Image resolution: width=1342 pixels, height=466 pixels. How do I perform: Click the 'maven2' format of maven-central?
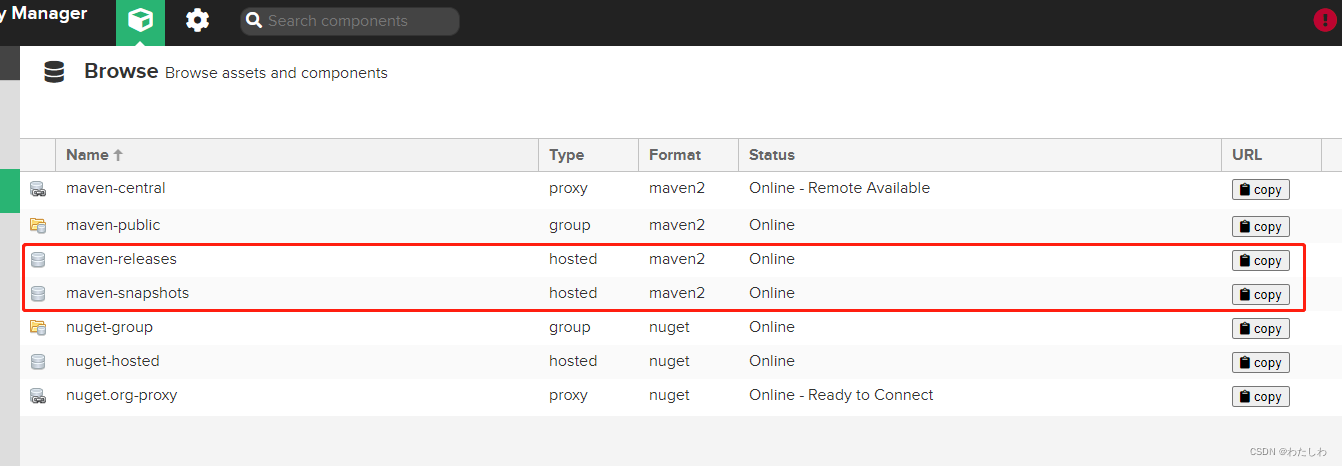[677, 188]
